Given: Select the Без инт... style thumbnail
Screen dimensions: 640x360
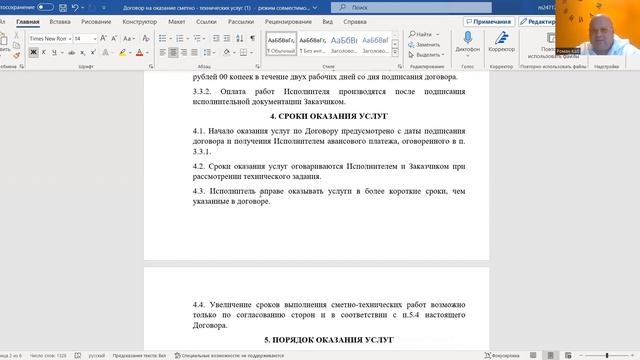Looking at the screenshot, I should [313, 44].
